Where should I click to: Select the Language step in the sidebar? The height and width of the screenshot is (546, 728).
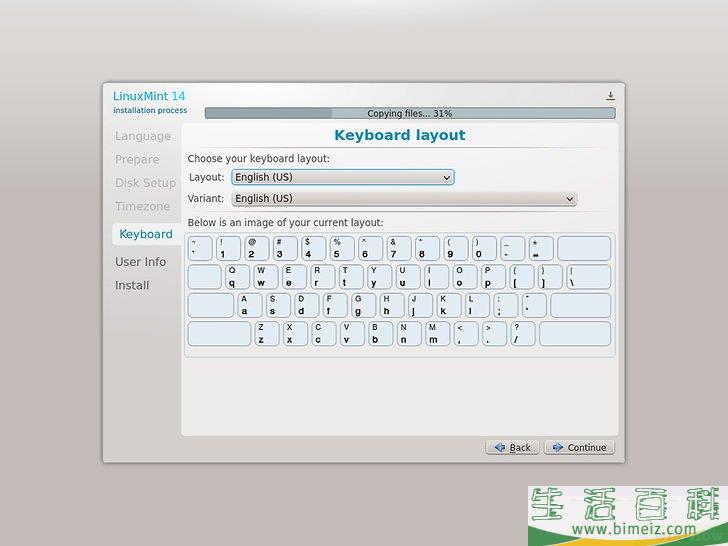143,136
